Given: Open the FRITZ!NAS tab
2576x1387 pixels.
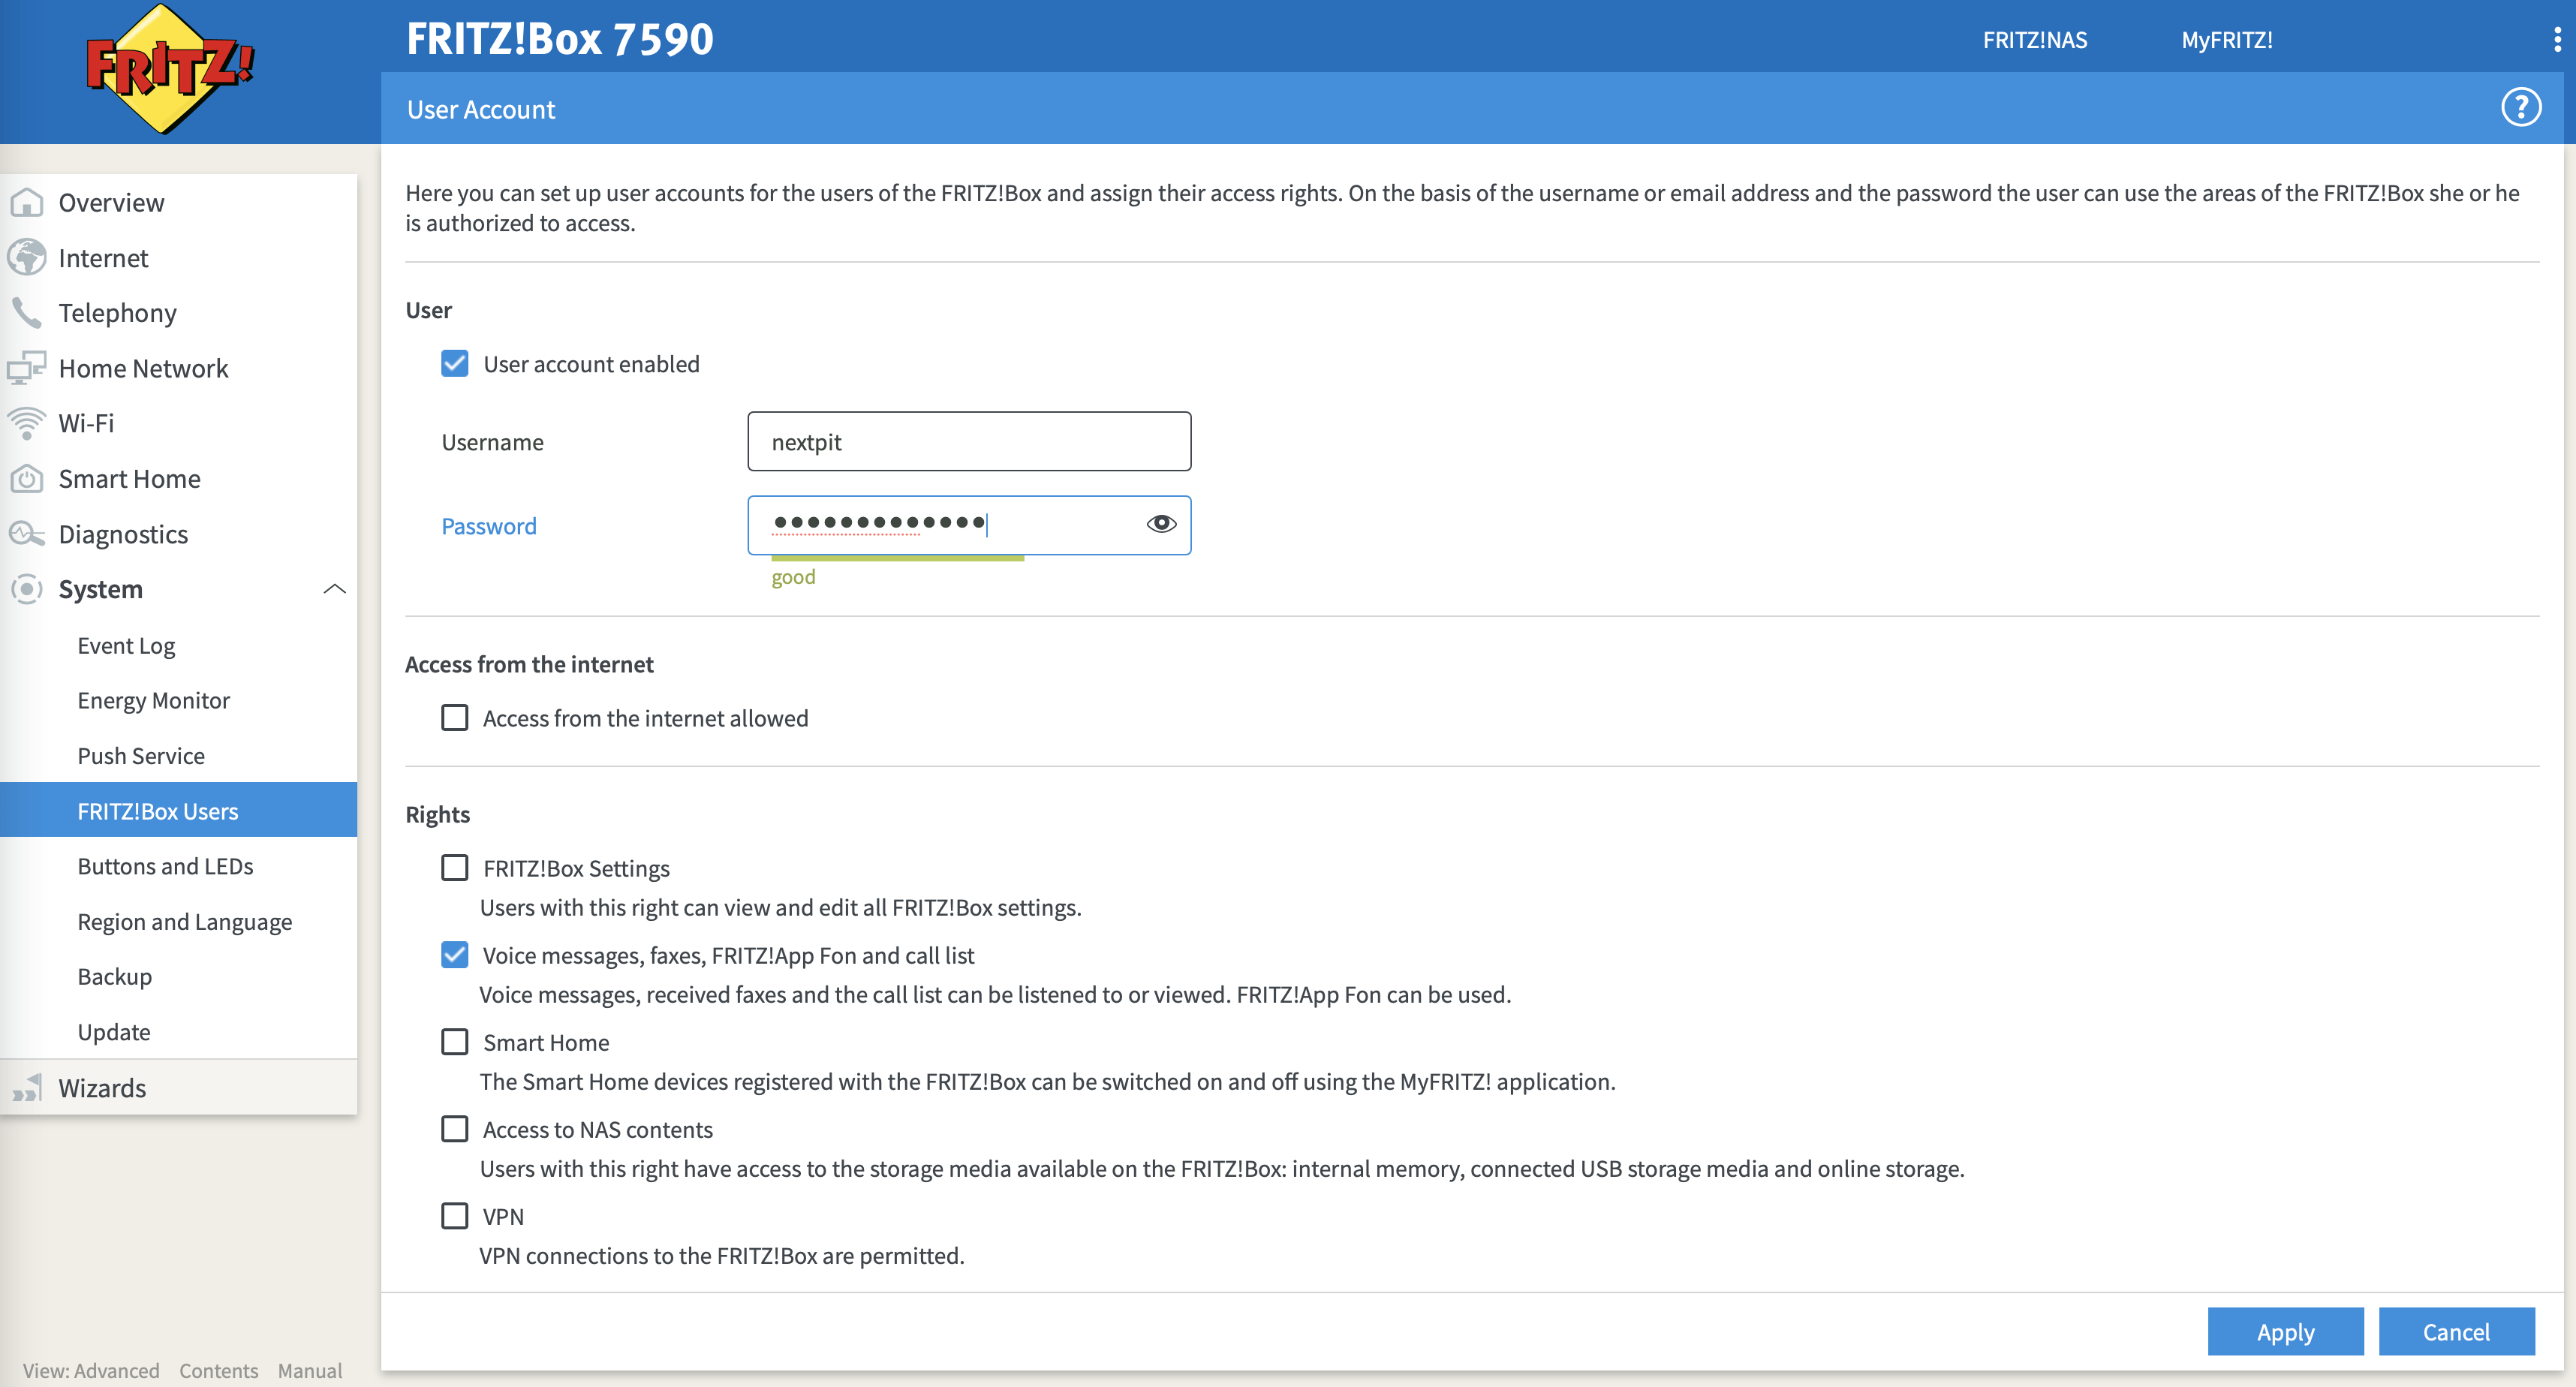Looking at the screenshot, I should pos(2034,40).
